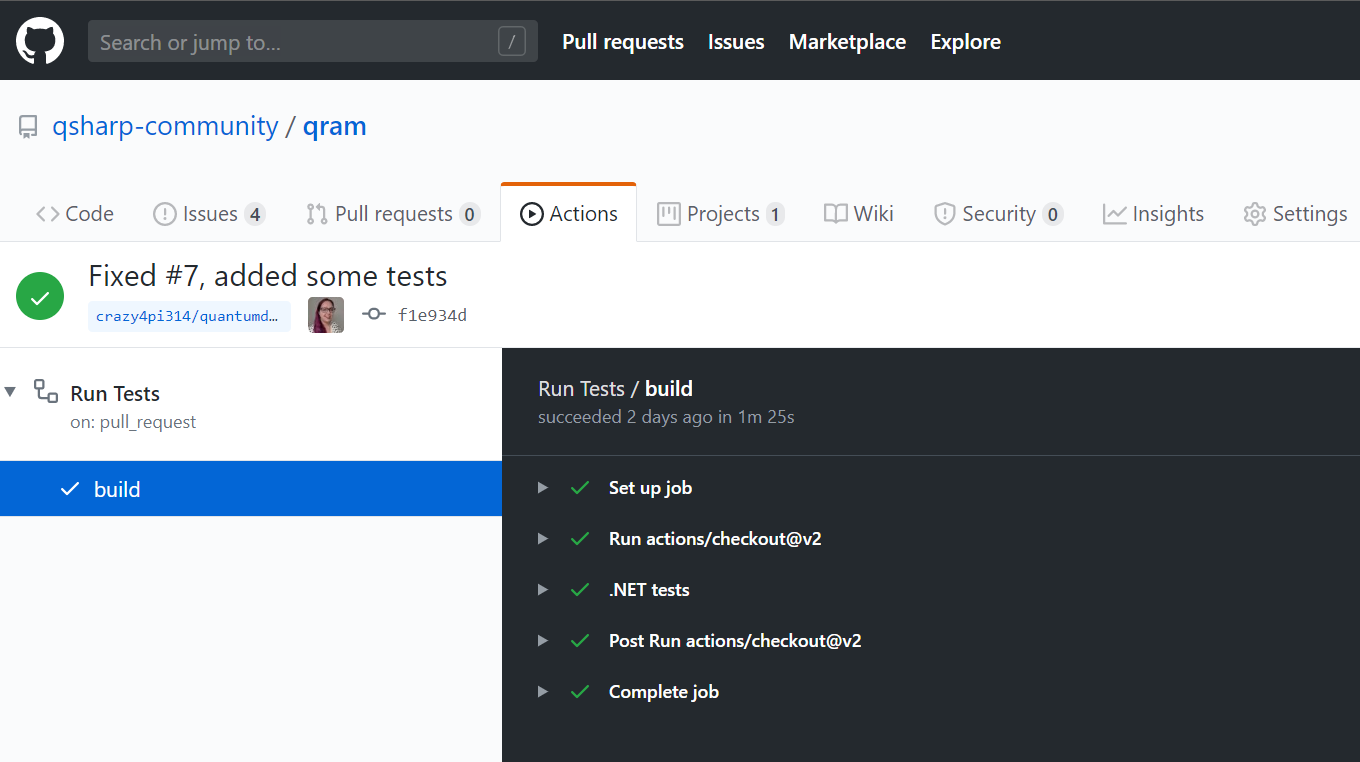Click the green check next to Run actions/checkout@v2
1360x762 pixels.
580,539
